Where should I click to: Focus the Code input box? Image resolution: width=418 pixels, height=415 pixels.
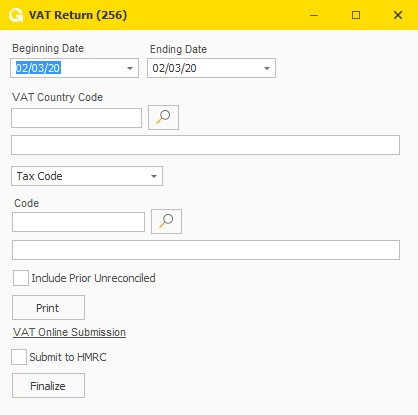[x=78, y=222]
